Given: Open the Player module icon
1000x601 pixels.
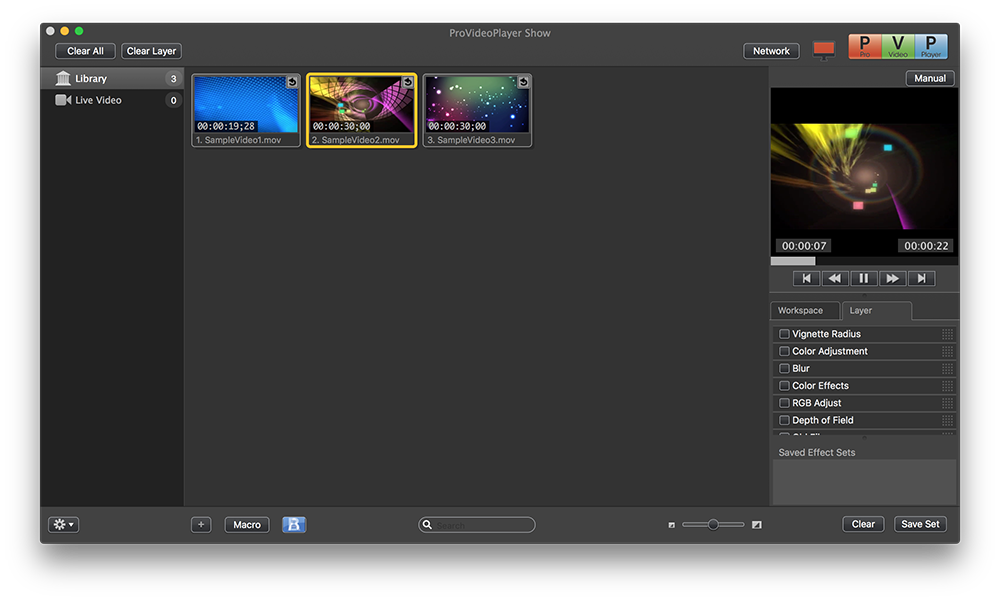Looking at the screenshot, I should [930, 46].
